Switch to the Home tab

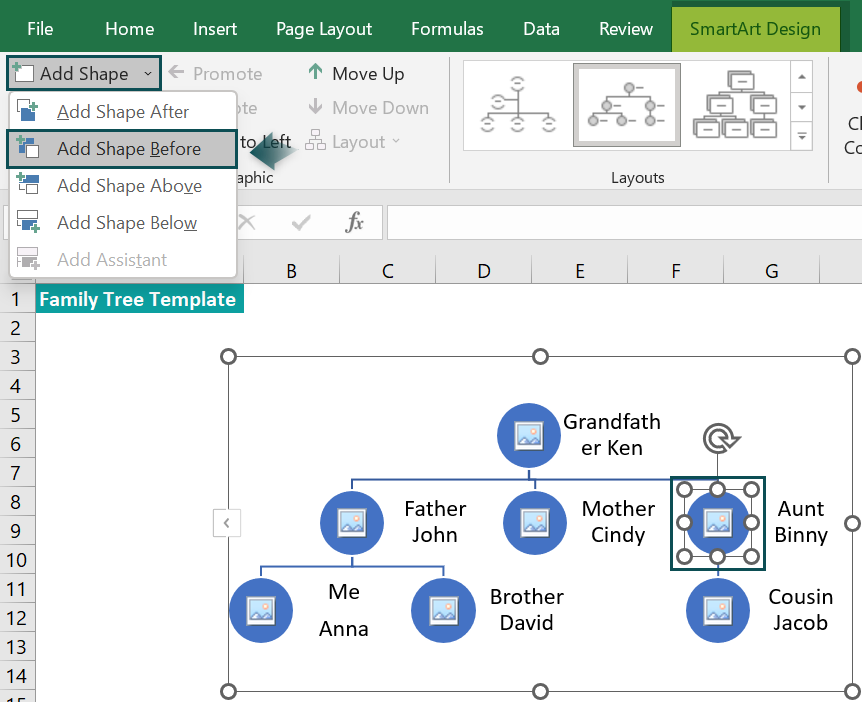(x=130, y=29)
